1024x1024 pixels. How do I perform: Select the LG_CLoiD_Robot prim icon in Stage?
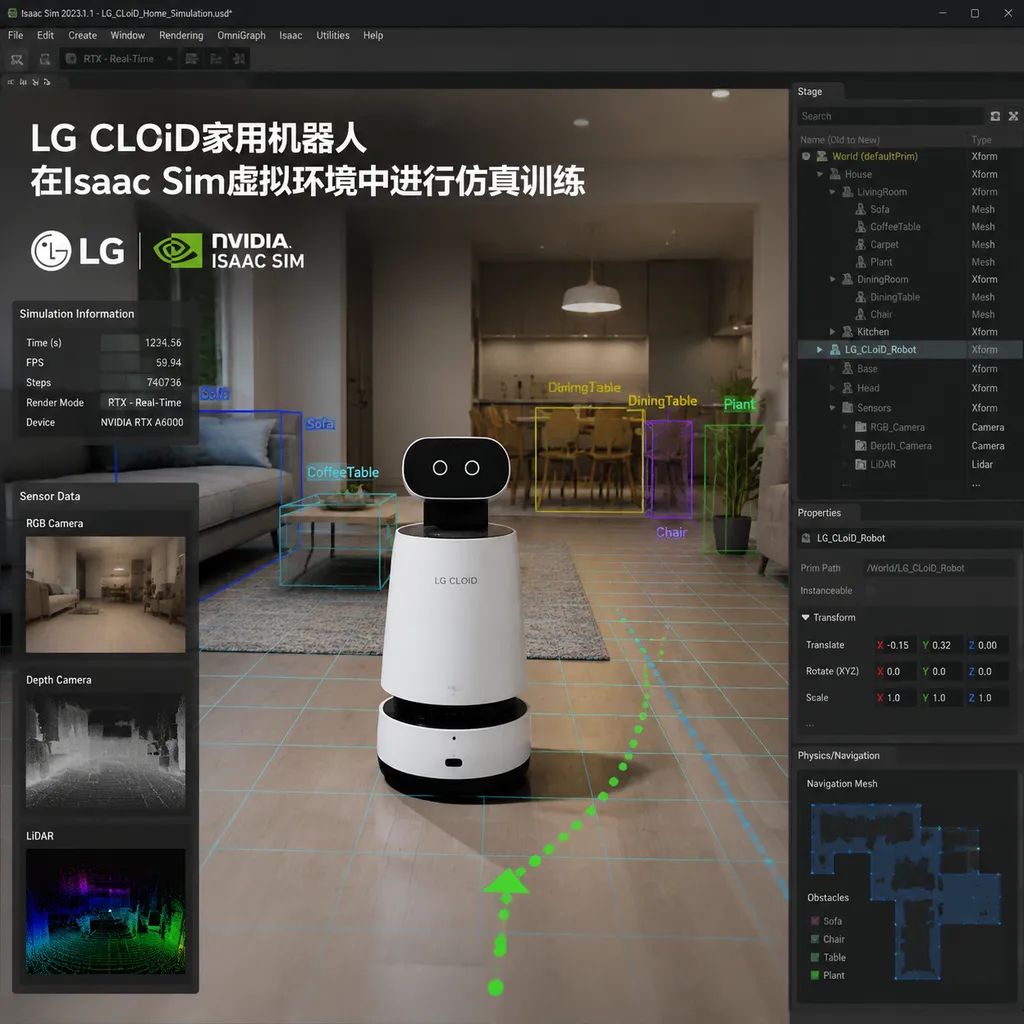click(x=835, y=349)
